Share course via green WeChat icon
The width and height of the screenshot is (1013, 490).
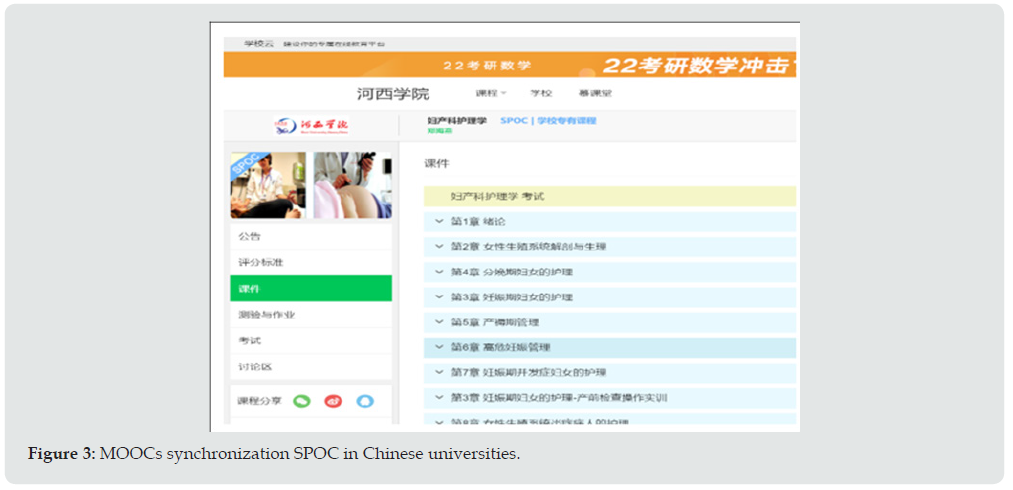302,401
